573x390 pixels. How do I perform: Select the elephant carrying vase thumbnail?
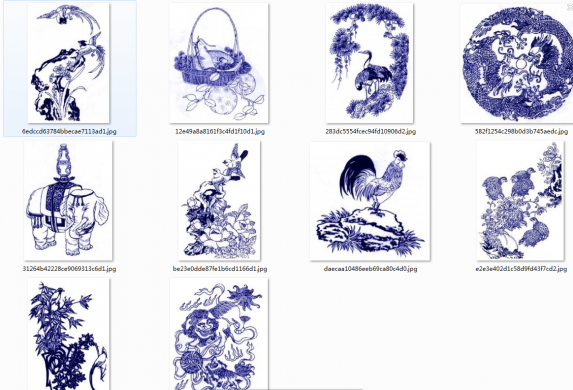coord(68,201)
